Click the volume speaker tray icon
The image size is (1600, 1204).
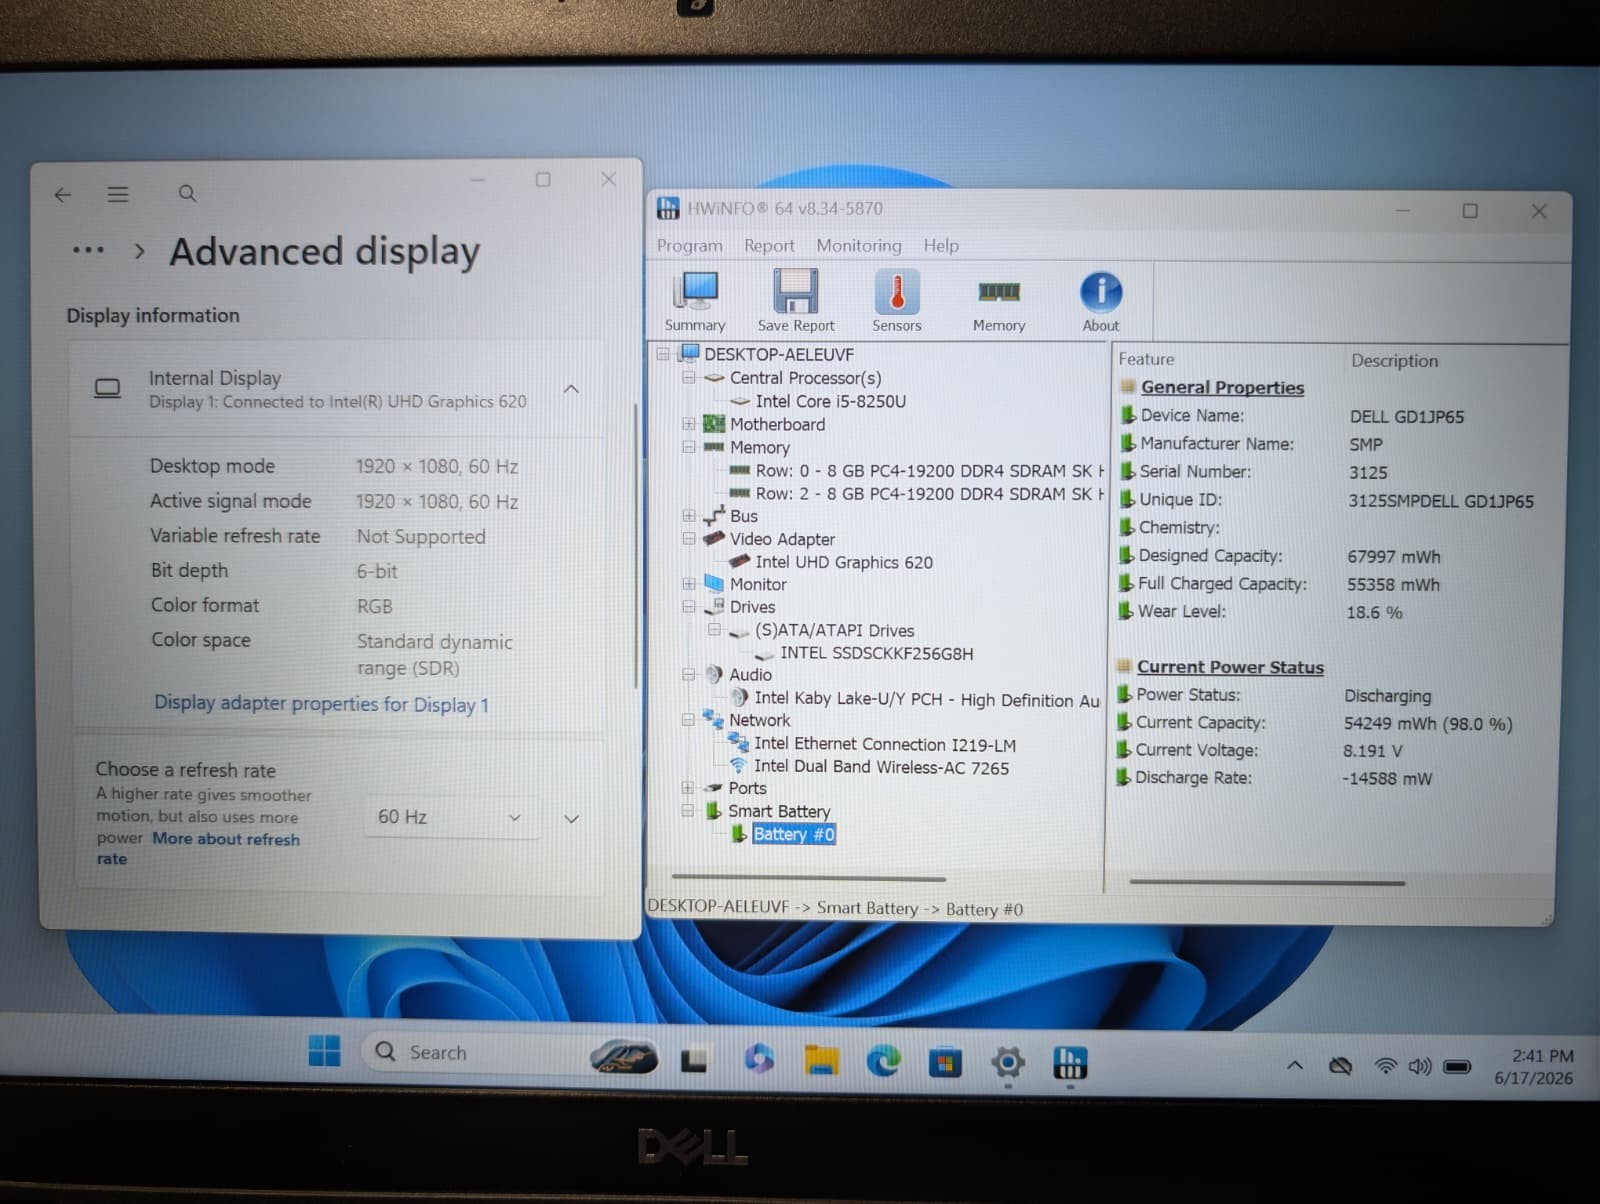1419,1067
